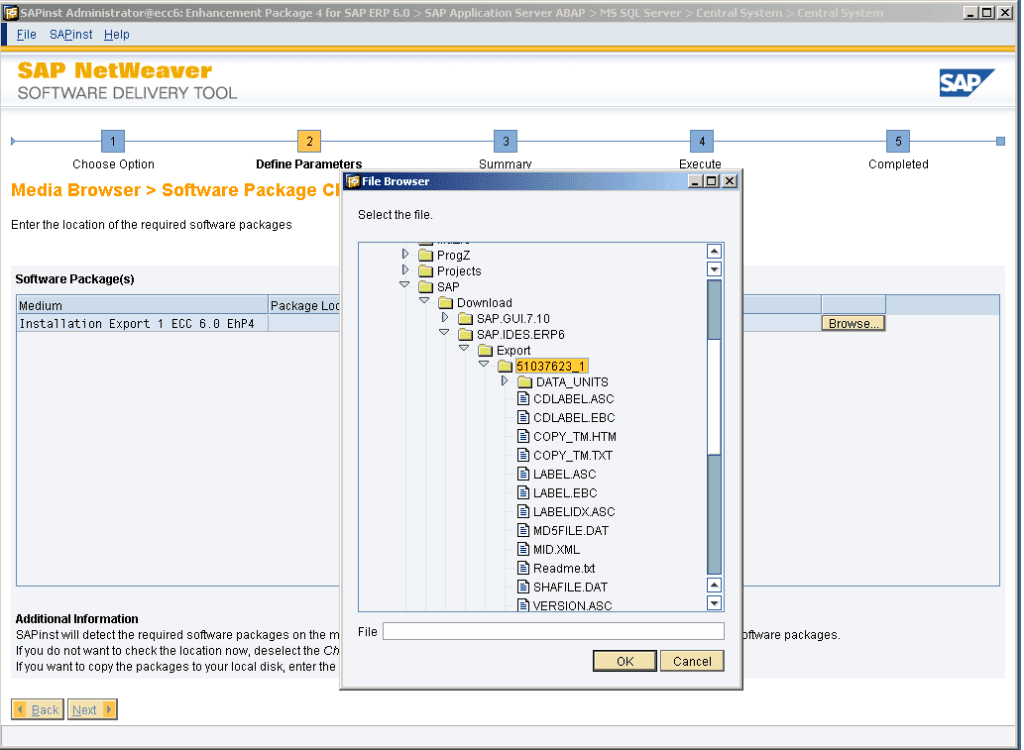Collapse the Export folder node
Screen dimensions: 1024x750
pos(464,348)
